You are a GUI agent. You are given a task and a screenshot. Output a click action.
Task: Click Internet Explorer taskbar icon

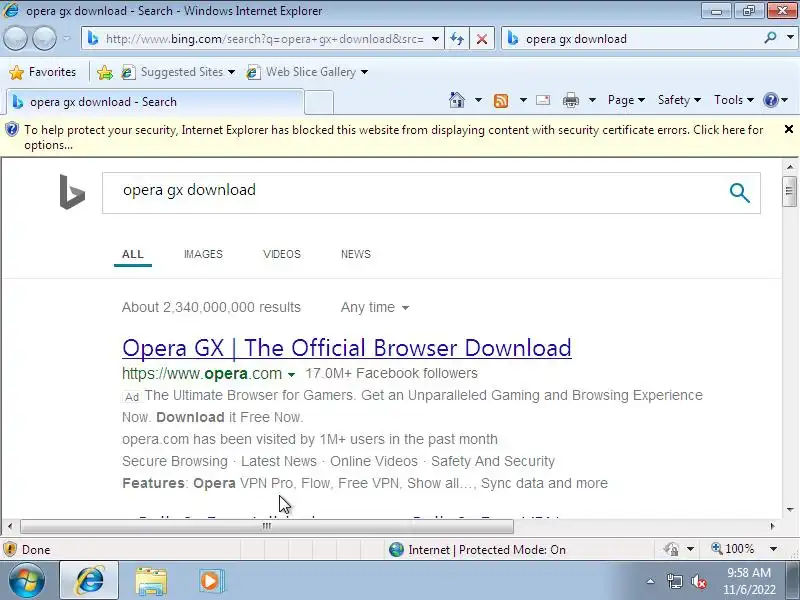pyautogui.click(x=90, y=580)
